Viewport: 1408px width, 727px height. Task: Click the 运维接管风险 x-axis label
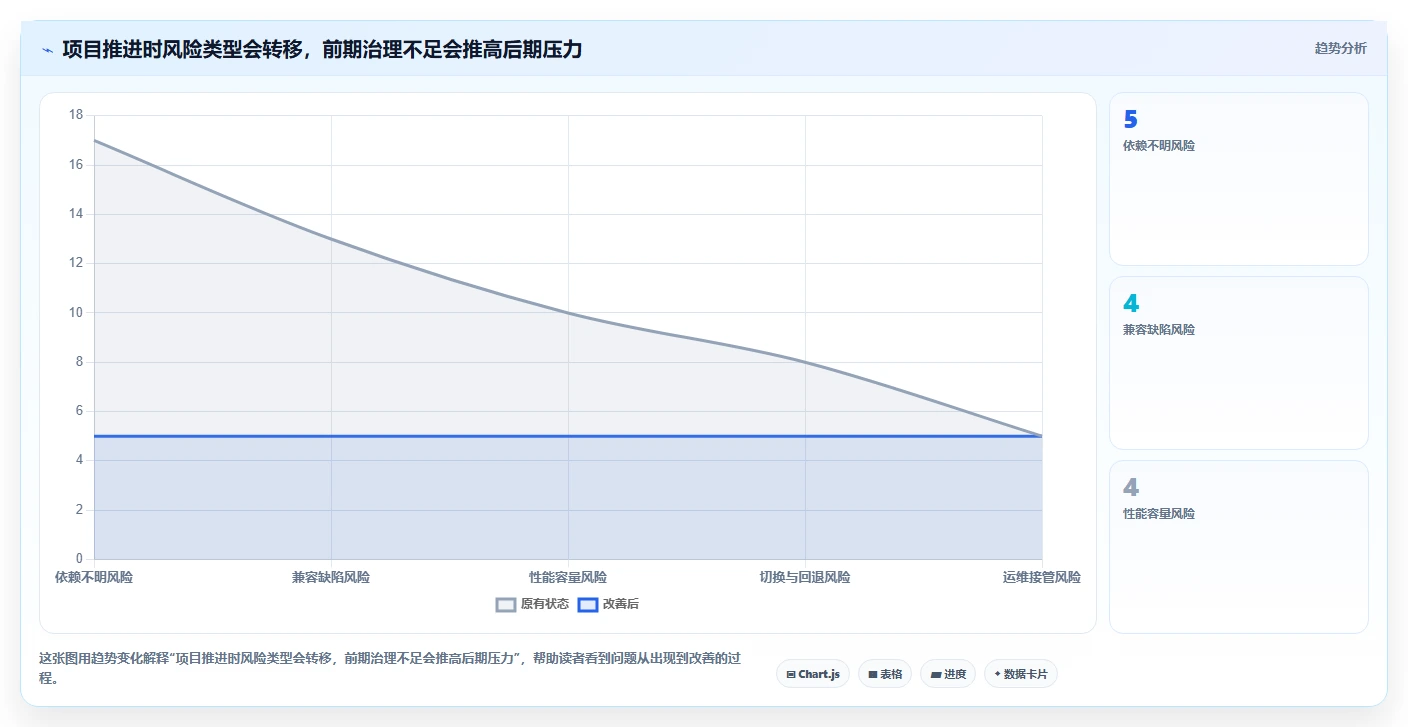pos(1042,577)
